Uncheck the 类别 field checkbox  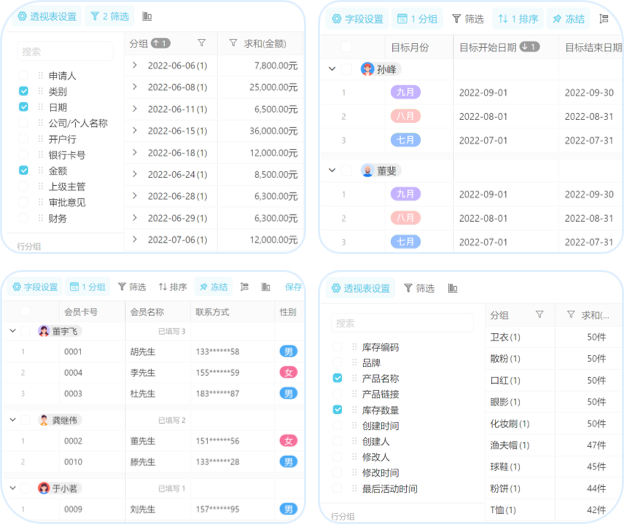pos(24,91)
